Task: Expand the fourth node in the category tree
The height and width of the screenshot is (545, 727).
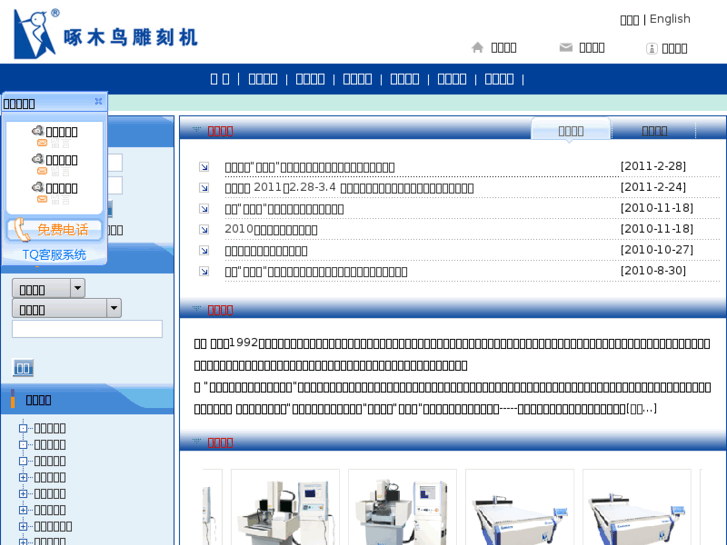Action: tap(23, 477)
